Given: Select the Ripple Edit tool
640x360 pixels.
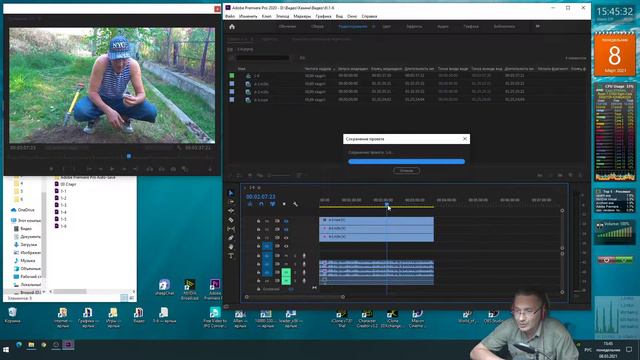Looking at the screenshot, I should tap(231, 211).
